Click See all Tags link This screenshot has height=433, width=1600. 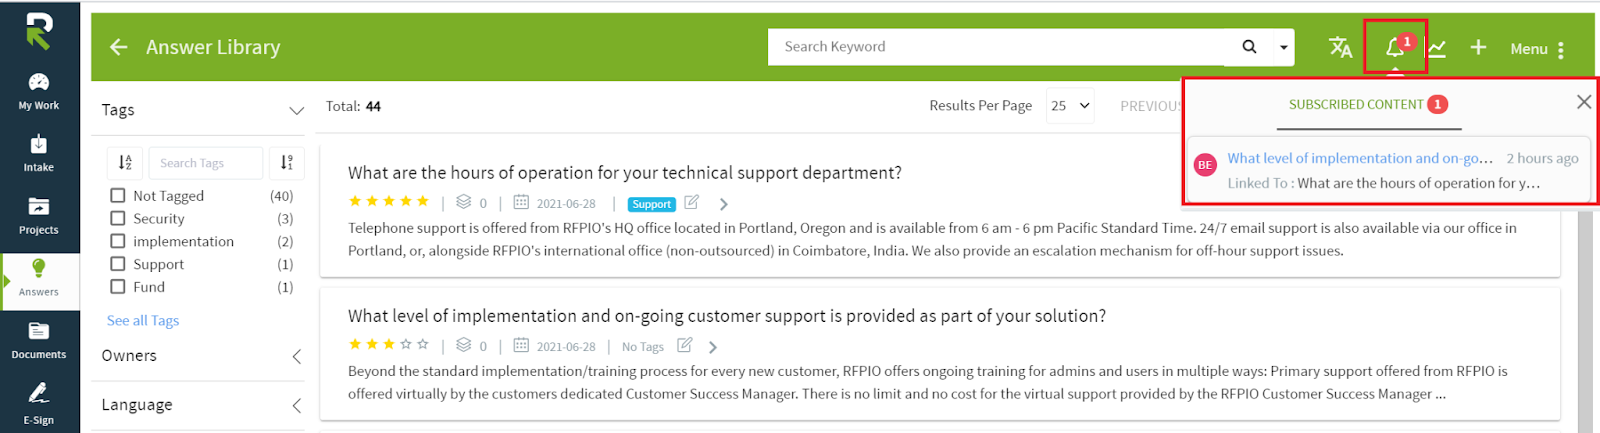click(143, 320)
